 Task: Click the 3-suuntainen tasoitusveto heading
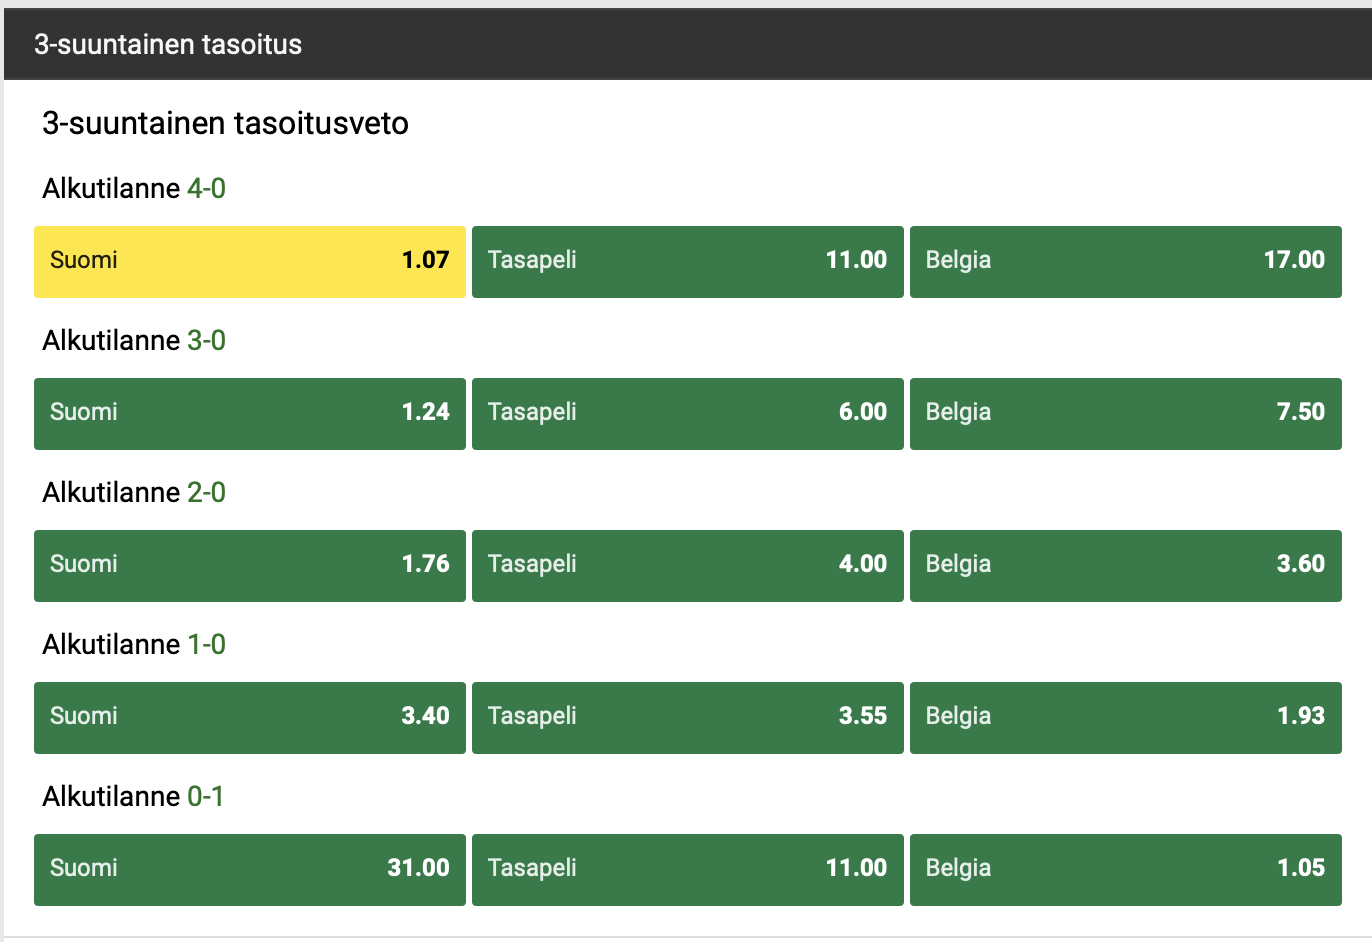[x=225, y=123]
